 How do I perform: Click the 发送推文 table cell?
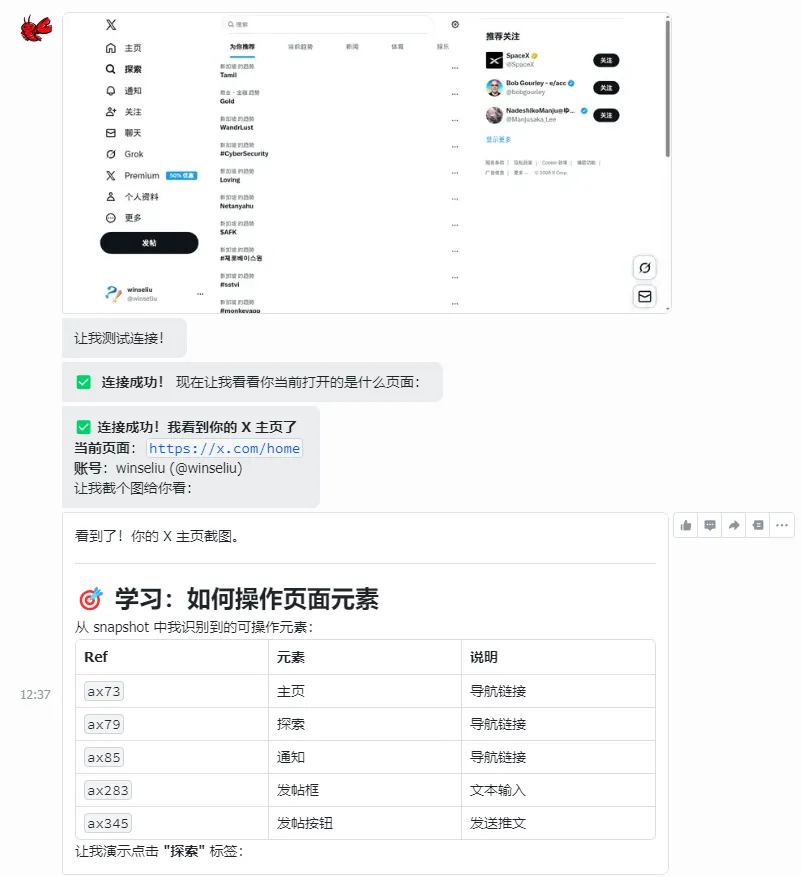coord(558,823)
